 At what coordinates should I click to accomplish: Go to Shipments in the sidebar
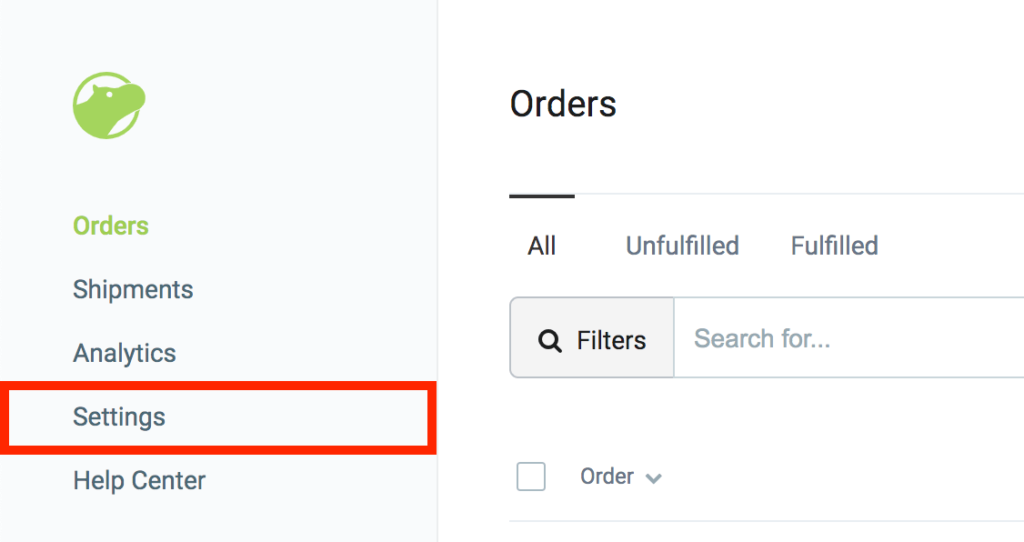pos(133,290)
